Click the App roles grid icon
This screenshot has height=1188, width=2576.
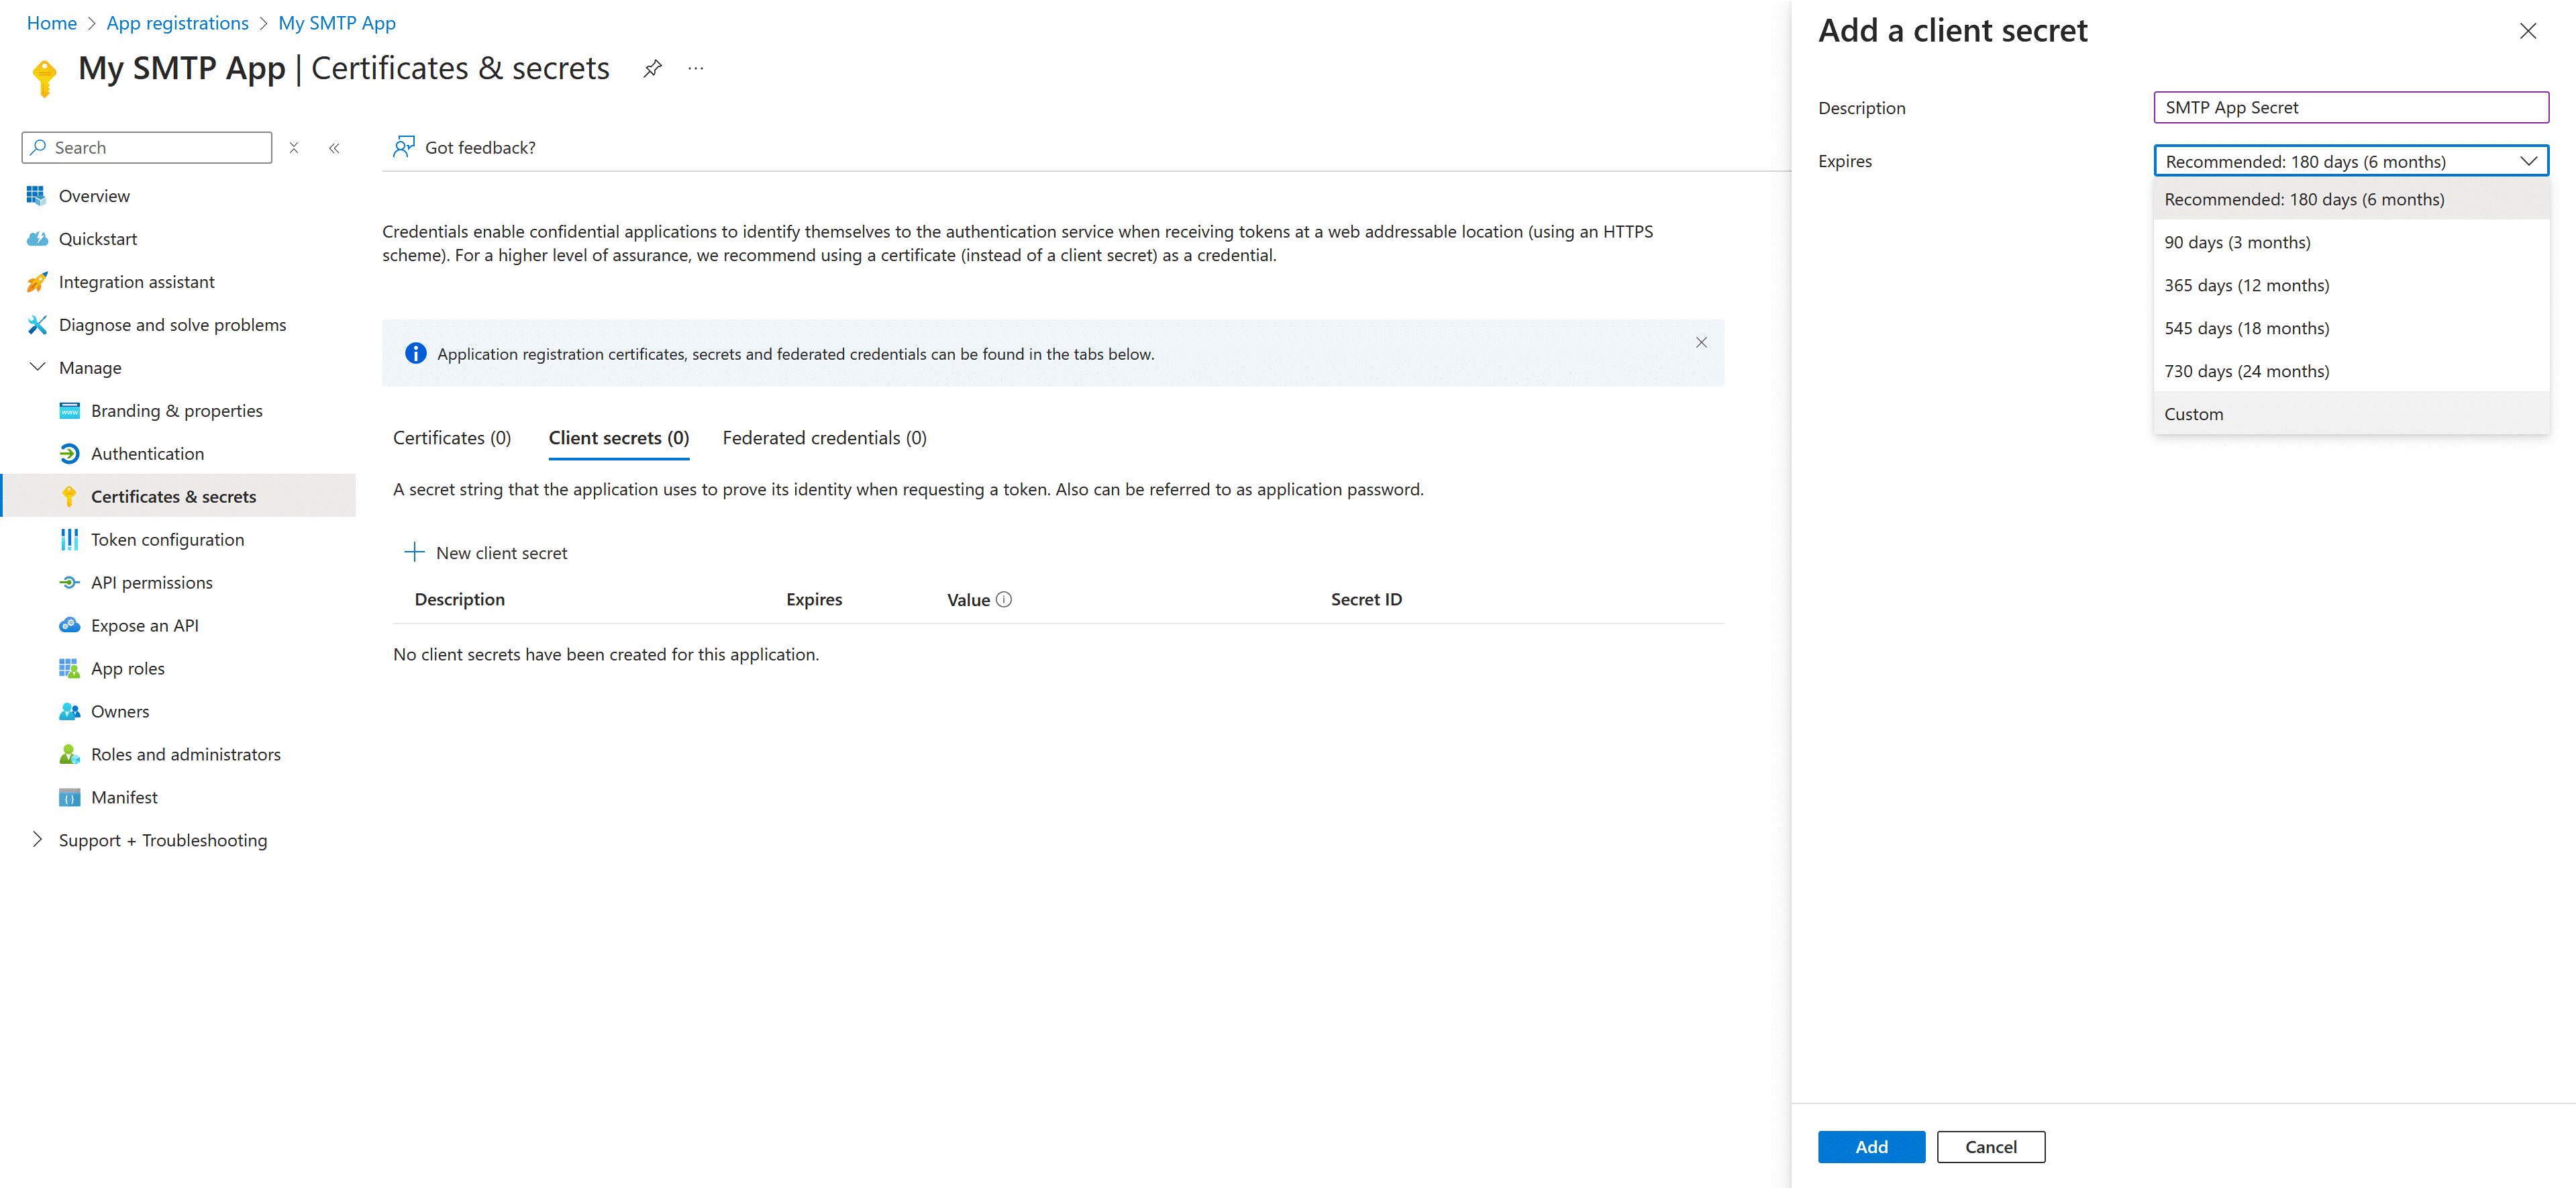coord(69,669)
